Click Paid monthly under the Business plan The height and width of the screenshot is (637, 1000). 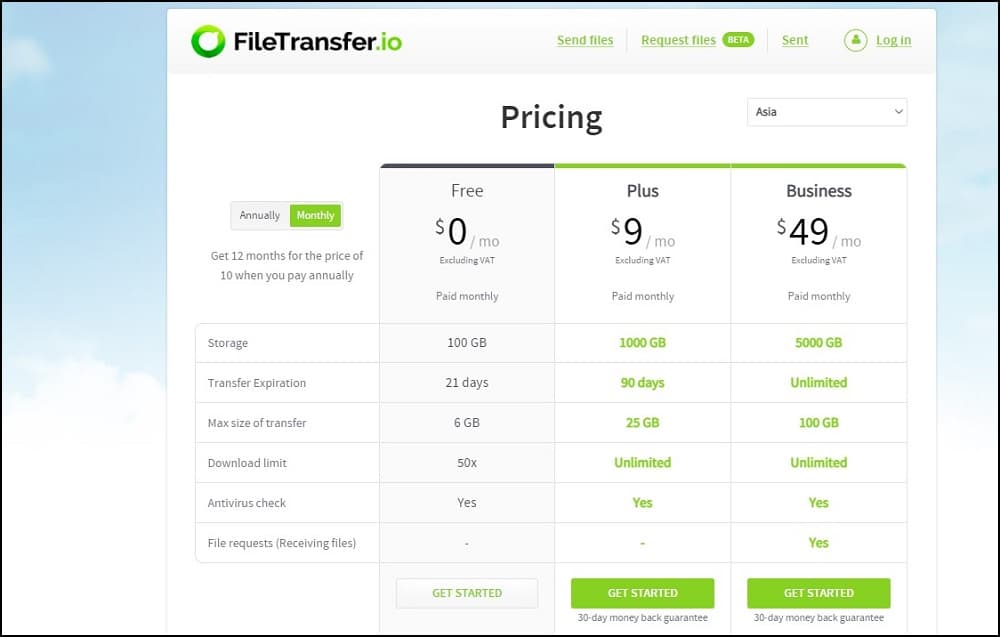point(818,296)
